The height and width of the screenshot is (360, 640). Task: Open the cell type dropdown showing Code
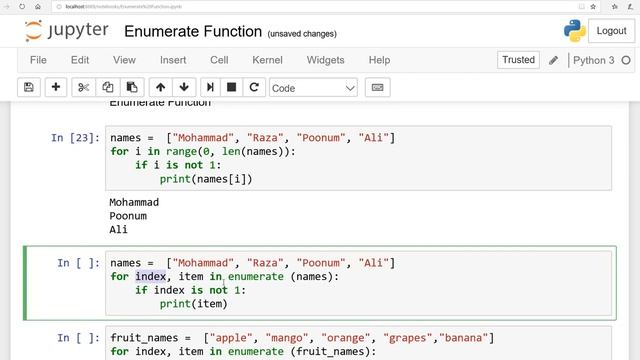tap(313, 88)
